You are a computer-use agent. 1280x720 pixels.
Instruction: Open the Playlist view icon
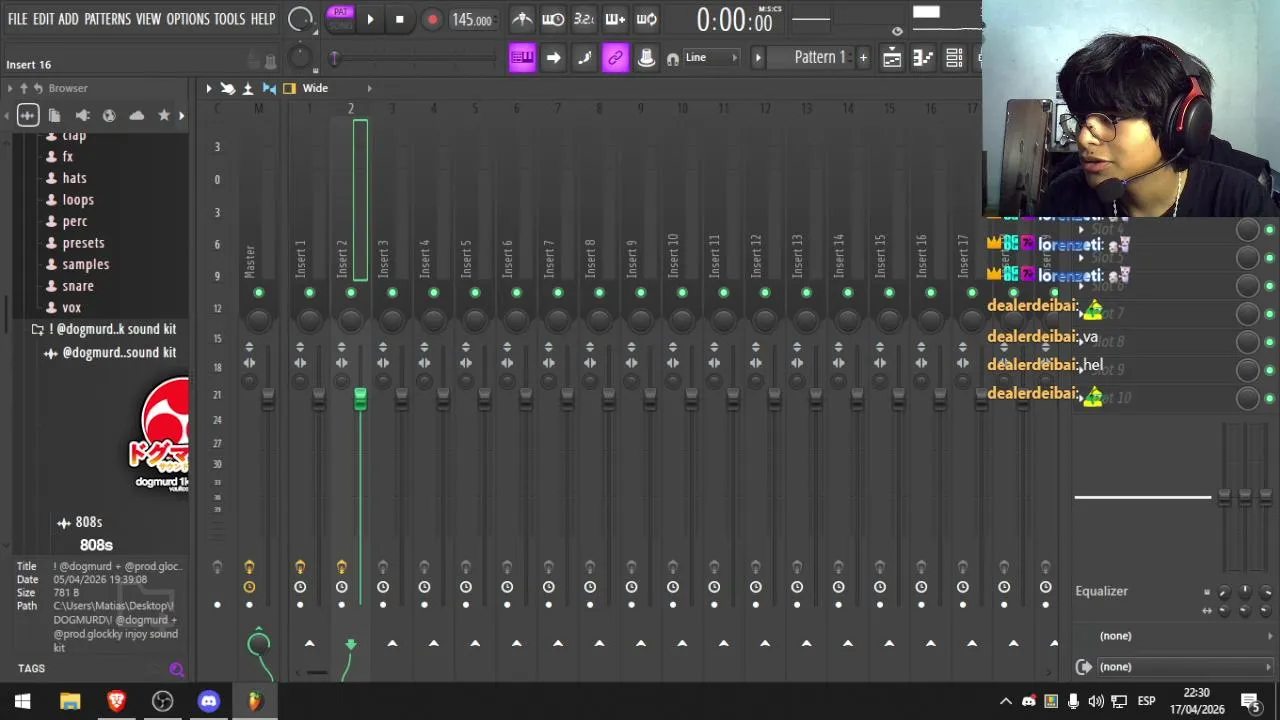pyautogui.click(x=892, y=58)
